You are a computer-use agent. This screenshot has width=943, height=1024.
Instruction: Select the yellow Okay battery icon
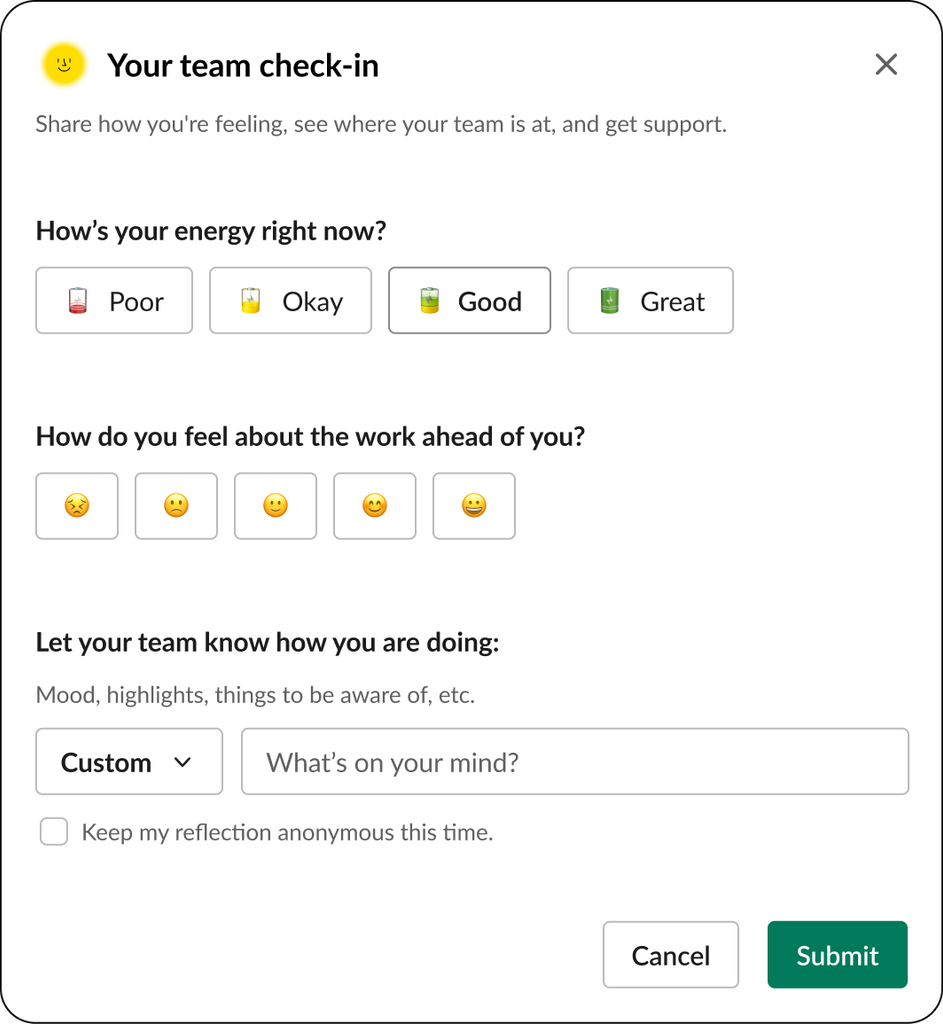tap(251, 301)
